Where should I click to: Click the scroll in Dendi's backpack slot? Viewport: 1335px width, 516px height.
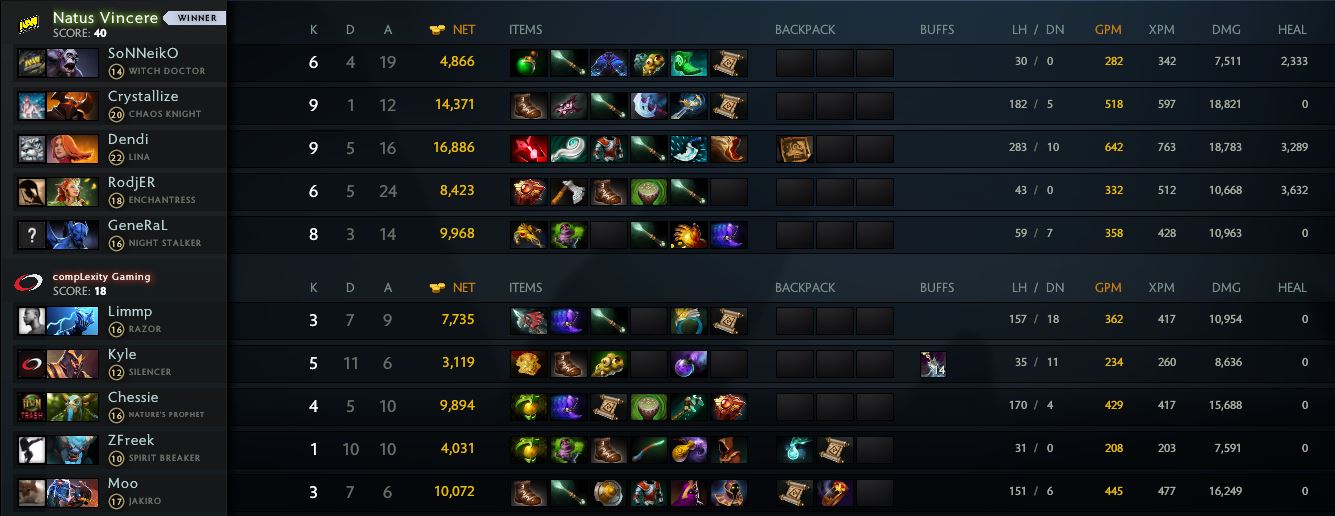pyautogui.click(x=795, y=149)
